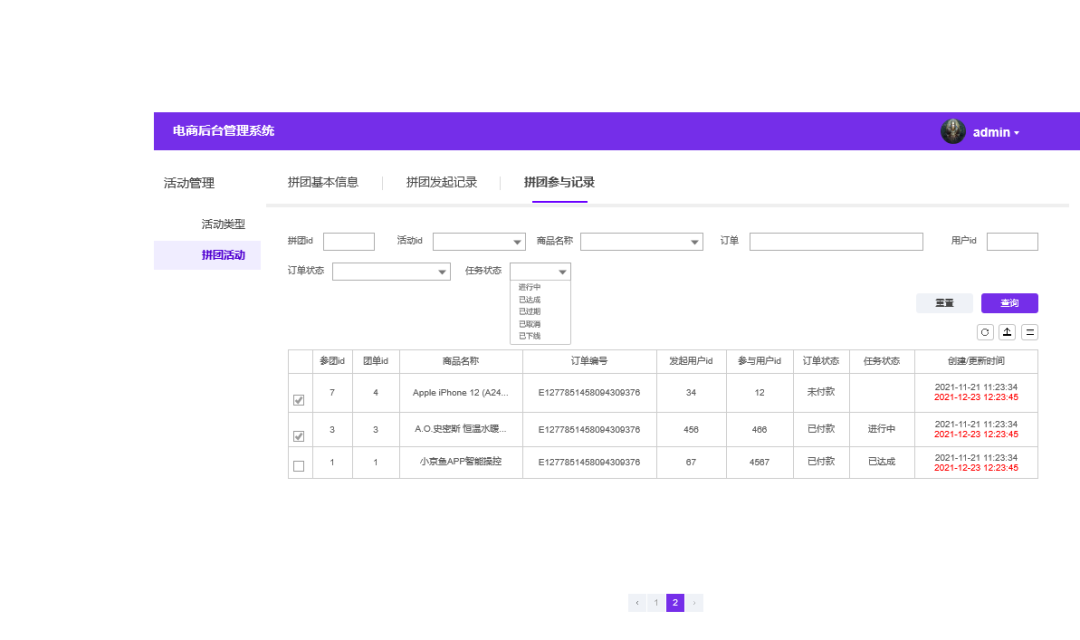Open the admin user menu

(x=995, y=132)
